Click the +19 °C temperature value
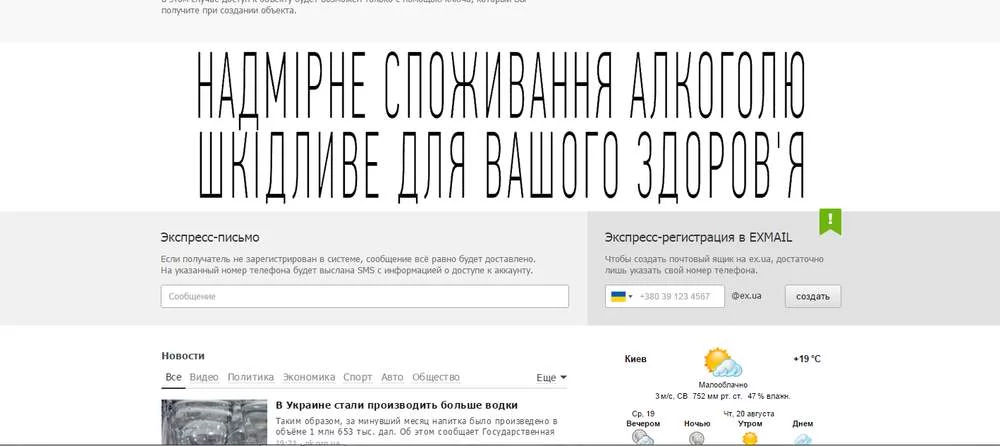This screenshot has height=446, width=1000. pos(807,359)
